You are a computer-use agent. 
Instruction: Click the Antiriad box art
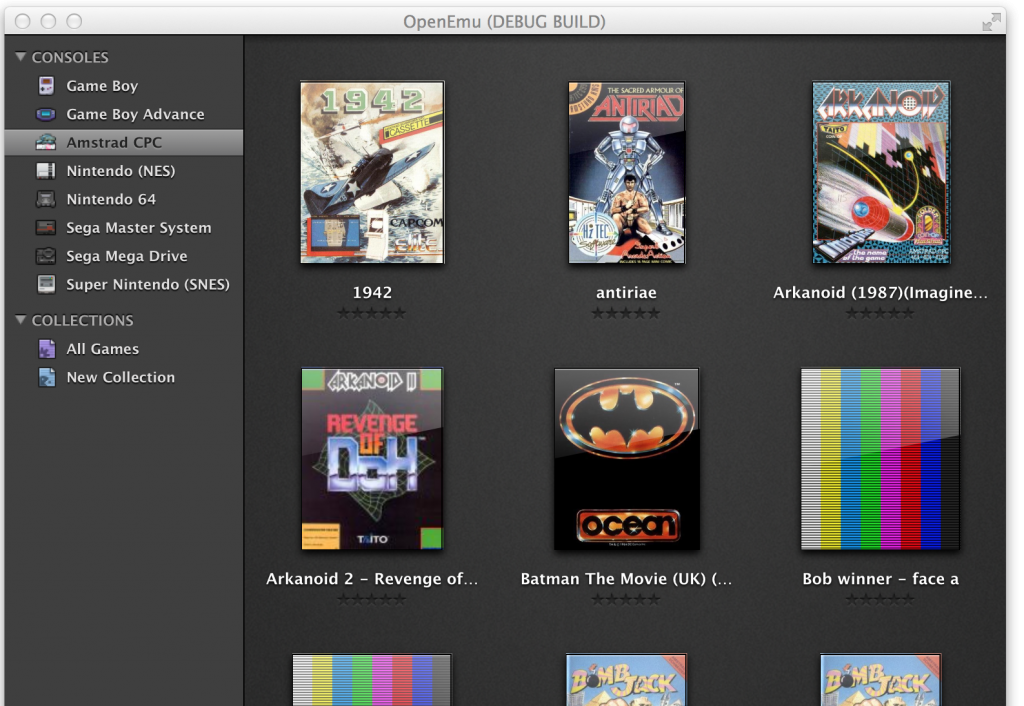pos(626,172)
